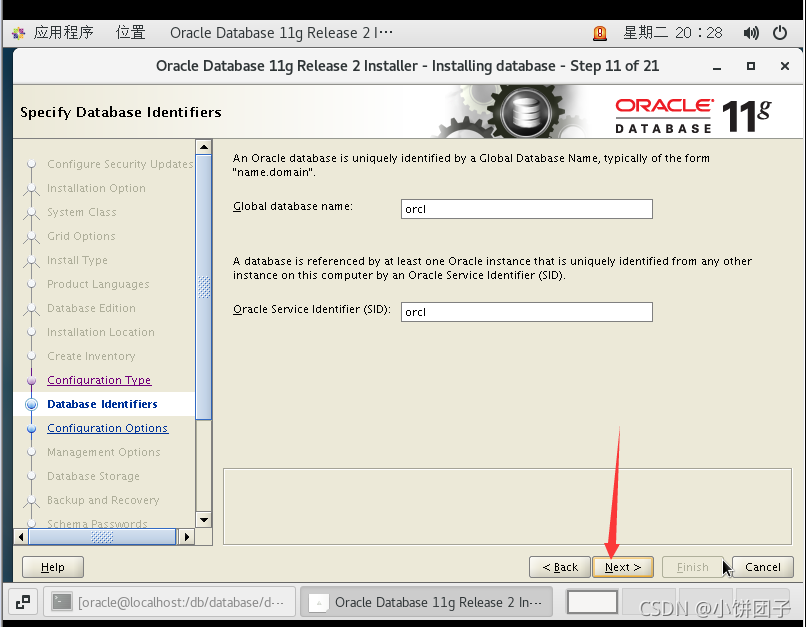806x627 pixels.
Task: Open the Configuration Options step link
Action: pyautogui.click(x=107, y=428)
